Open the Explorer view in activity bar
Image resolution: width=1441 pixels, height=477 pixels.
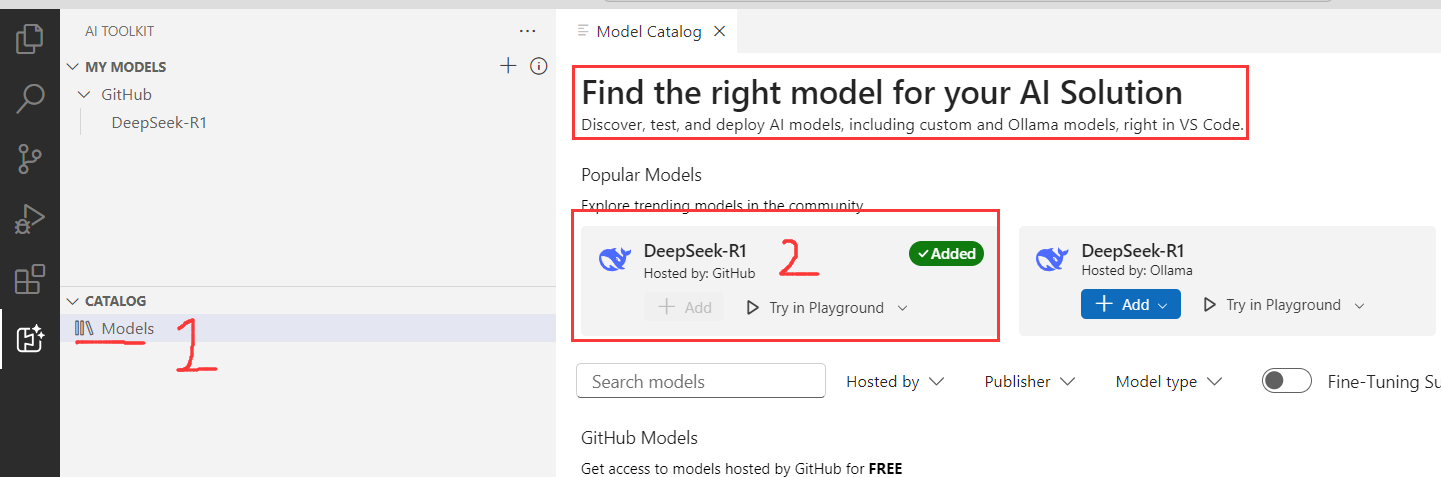30,39
